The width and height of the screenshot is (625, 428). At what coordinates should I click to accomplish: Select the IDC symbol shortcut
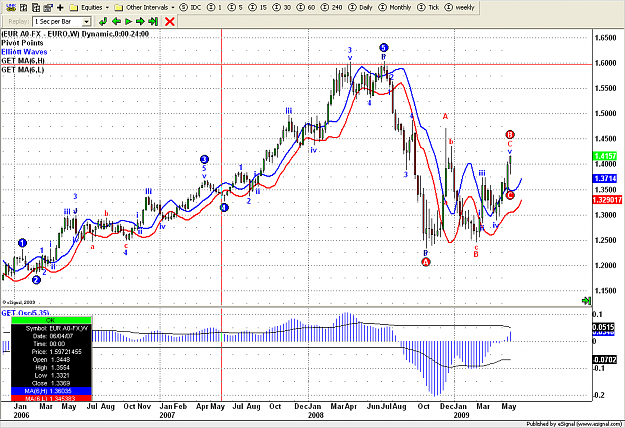190,7
